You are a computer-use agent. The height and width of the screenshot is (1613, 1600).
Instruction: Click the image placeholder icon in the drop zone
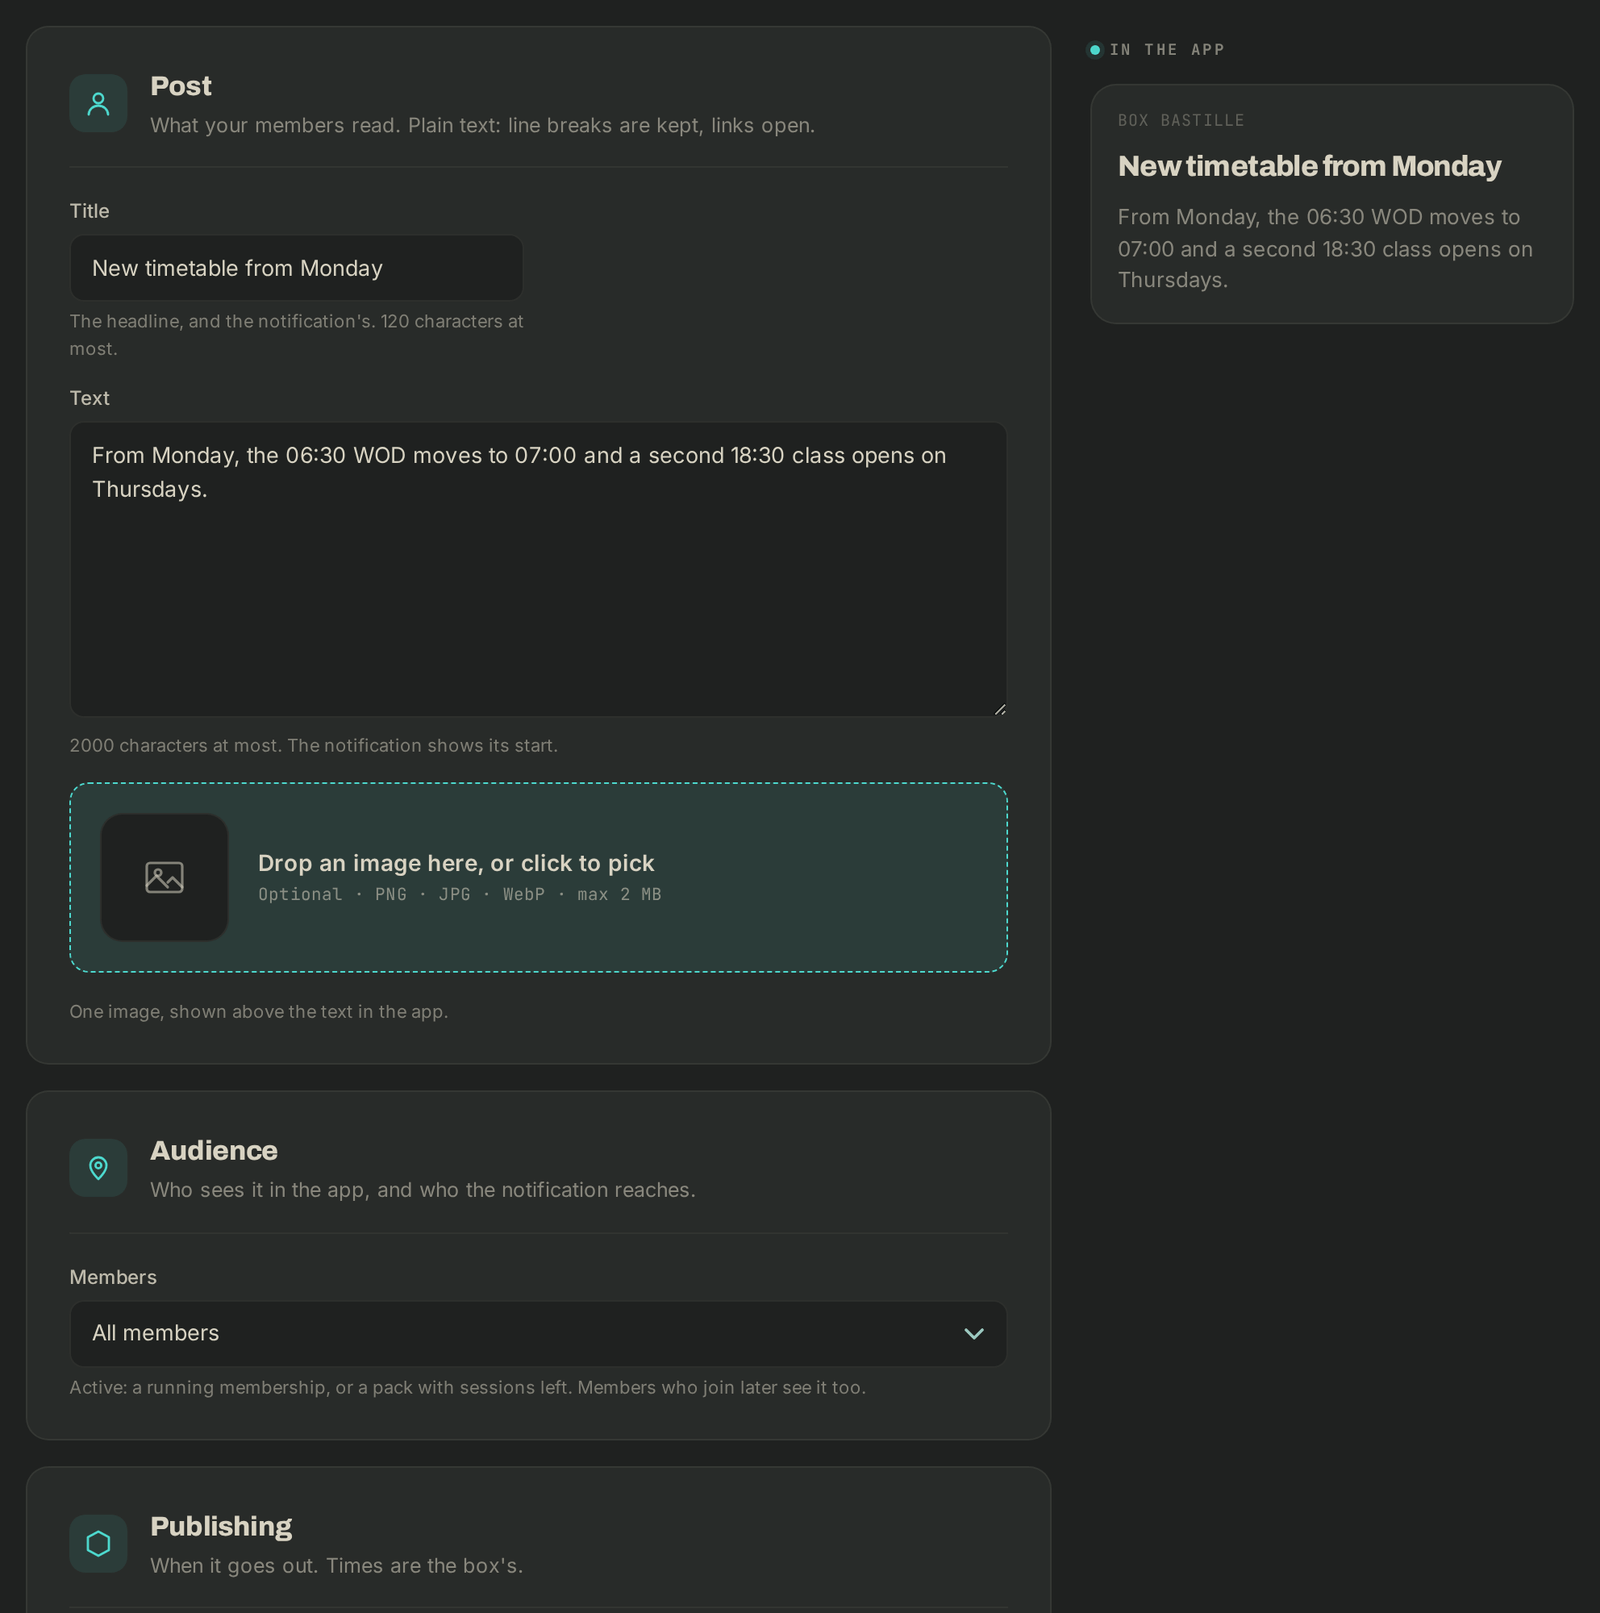164,877
